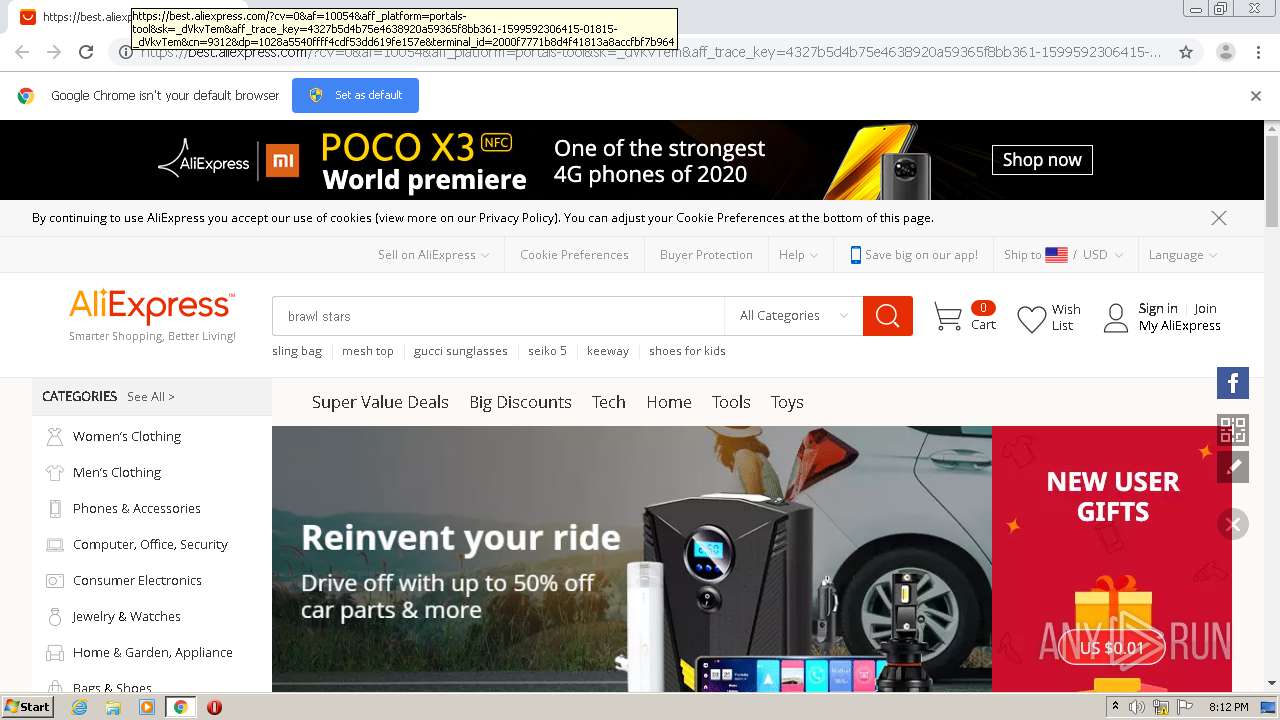This screenshot has height=720, width=1280.
Task: Open the Chrome three-dot menu
Action: [1258, 52]
